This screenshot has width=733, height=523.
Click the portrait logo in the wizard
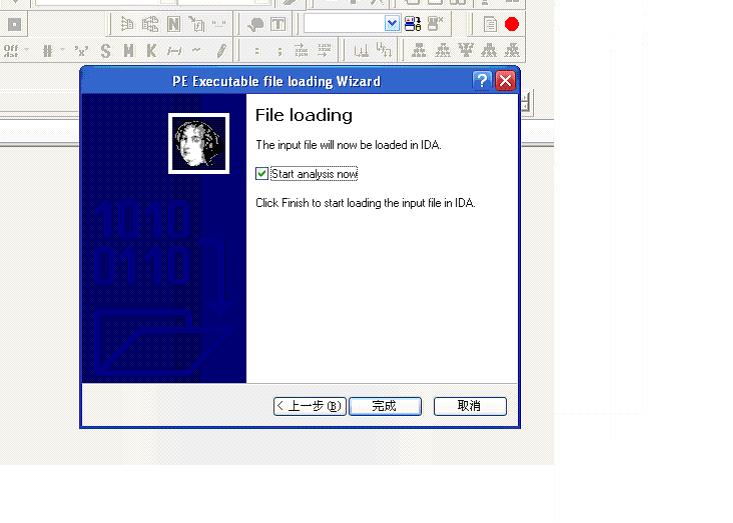pyautogui.click(x=199, y=143)
